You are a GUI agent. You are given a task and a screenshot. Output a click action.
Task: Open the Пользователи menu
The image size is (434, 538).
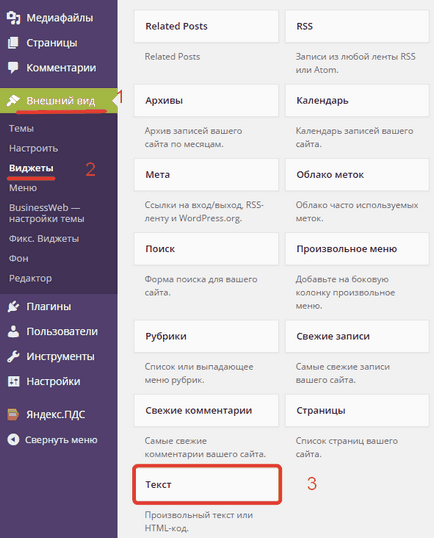[x=62, y=331]
